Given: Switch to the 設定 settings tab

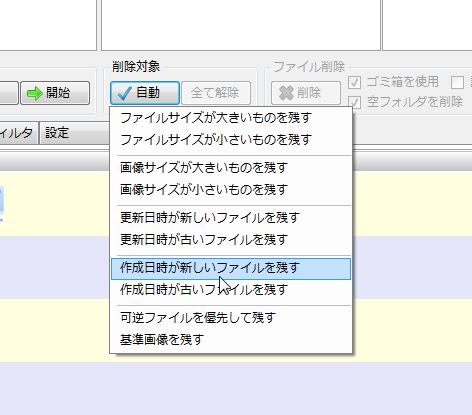Looking at the screenshot, I should pos(57,133).
